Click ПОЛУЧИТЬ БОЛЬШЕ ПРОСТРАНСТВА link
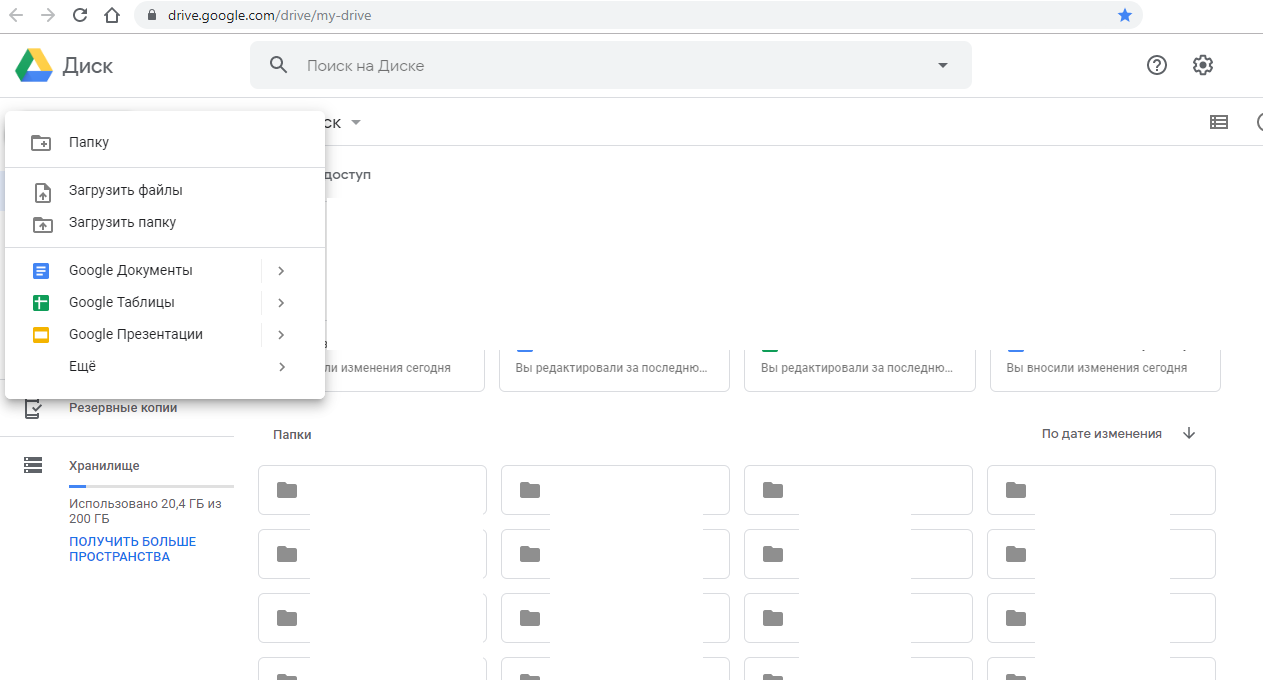1263x680 pixels. click(x=132, y=549)
